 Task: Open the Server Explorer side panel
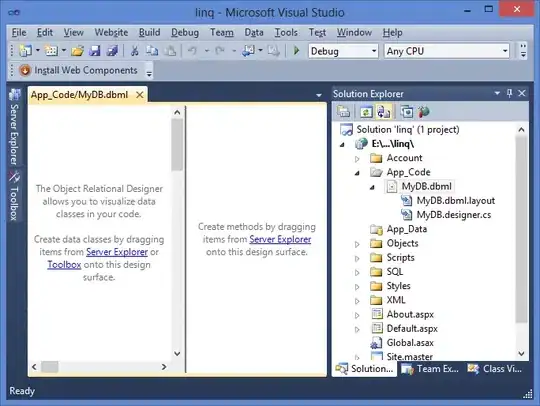coord(14,127)
